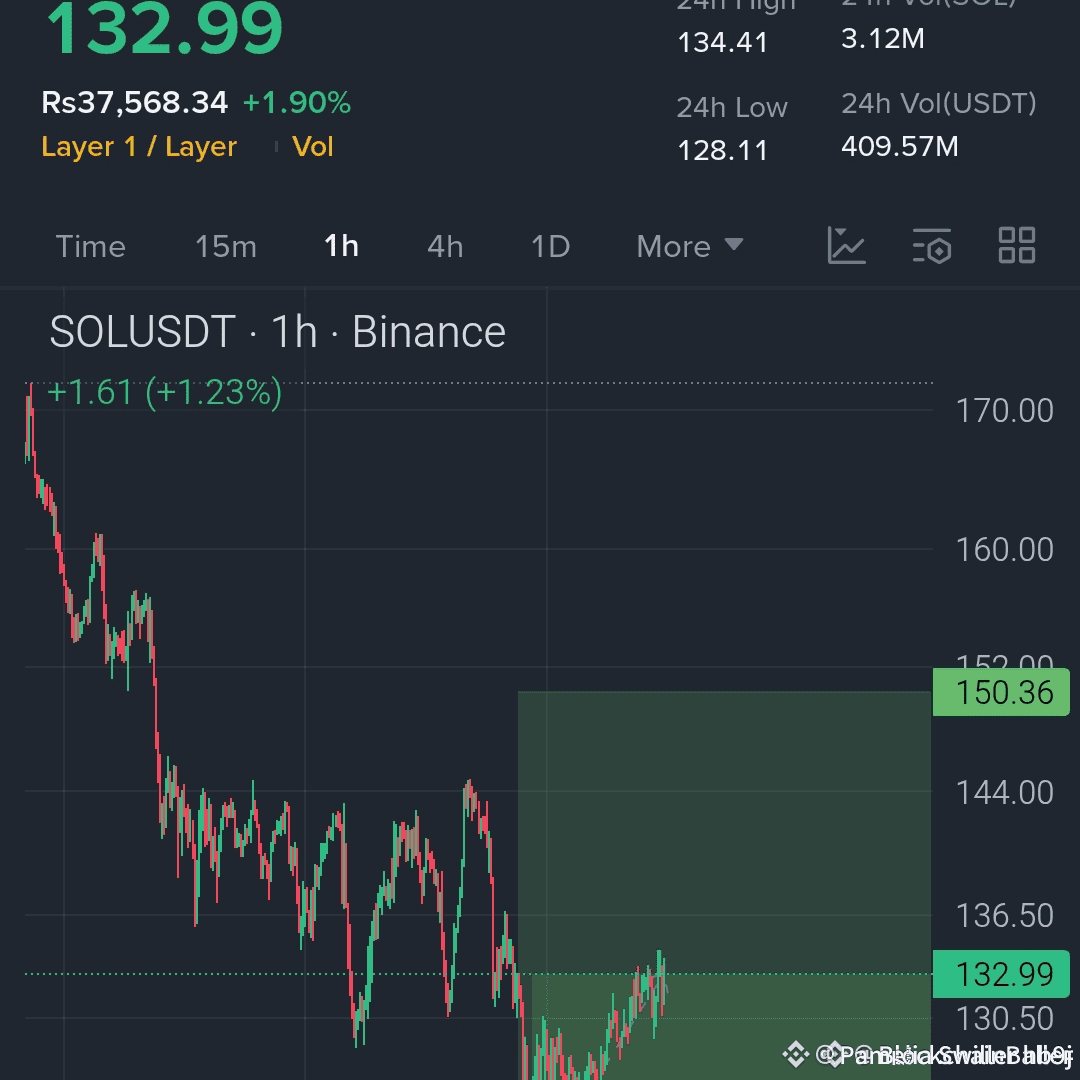Select the 1h interval tab

click(342, 246)
